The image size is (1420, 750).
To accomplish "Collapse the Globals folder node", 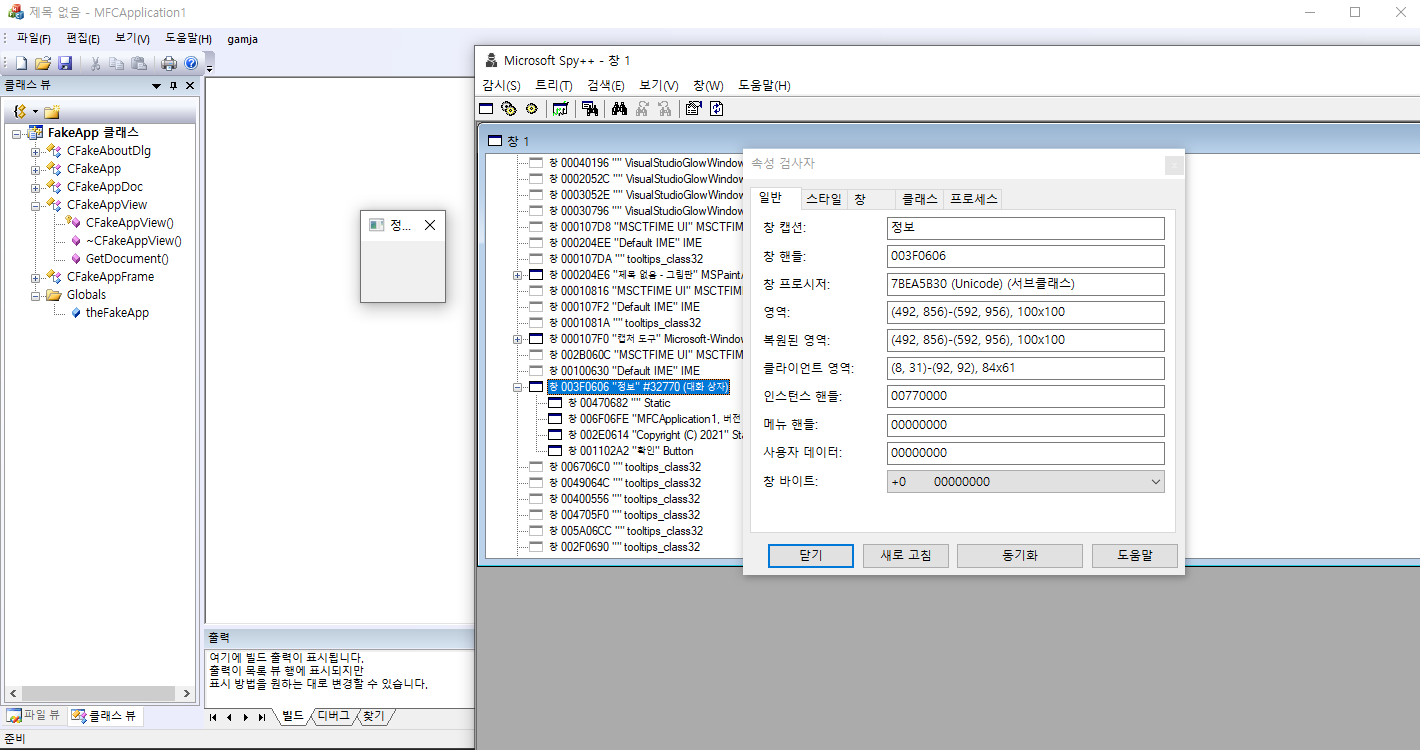I will pyautogui.click(x=35, y=295).
